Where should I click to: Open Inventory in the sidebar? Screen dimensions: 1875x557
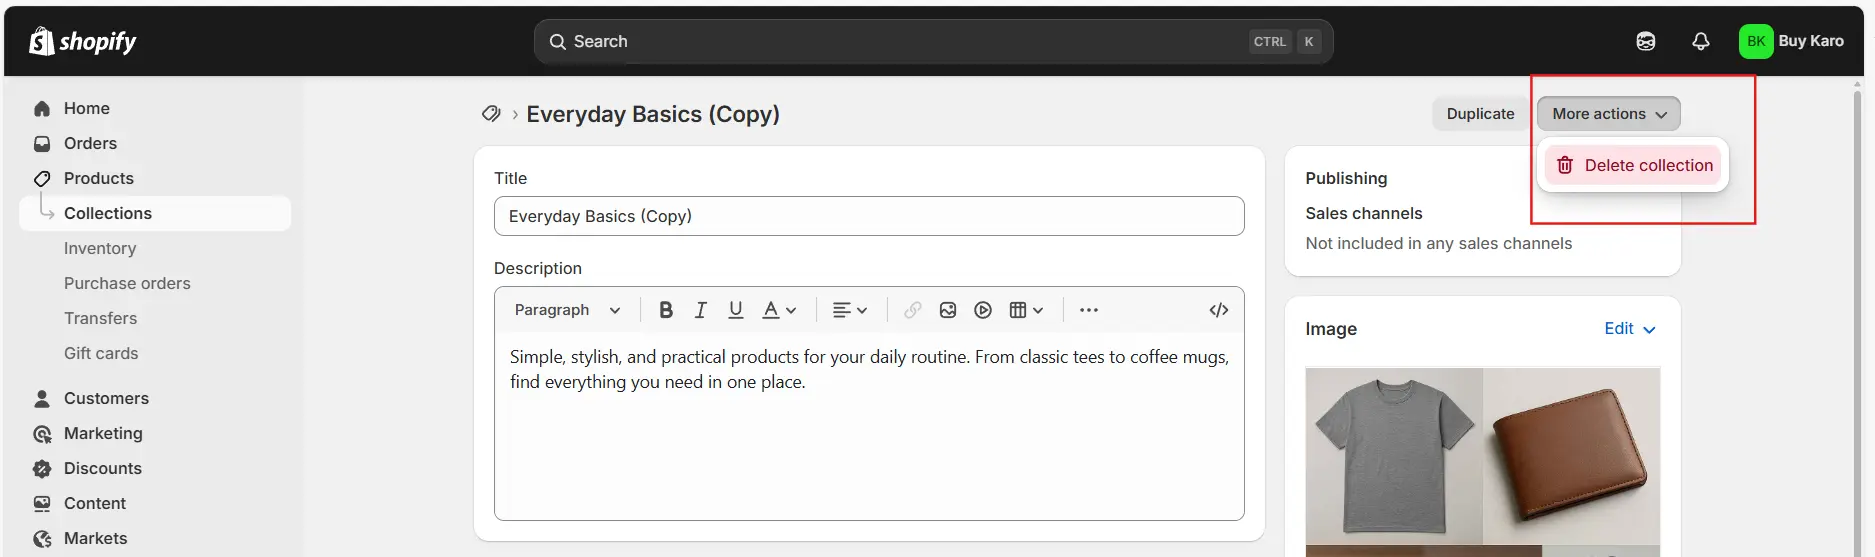(100, 248)
